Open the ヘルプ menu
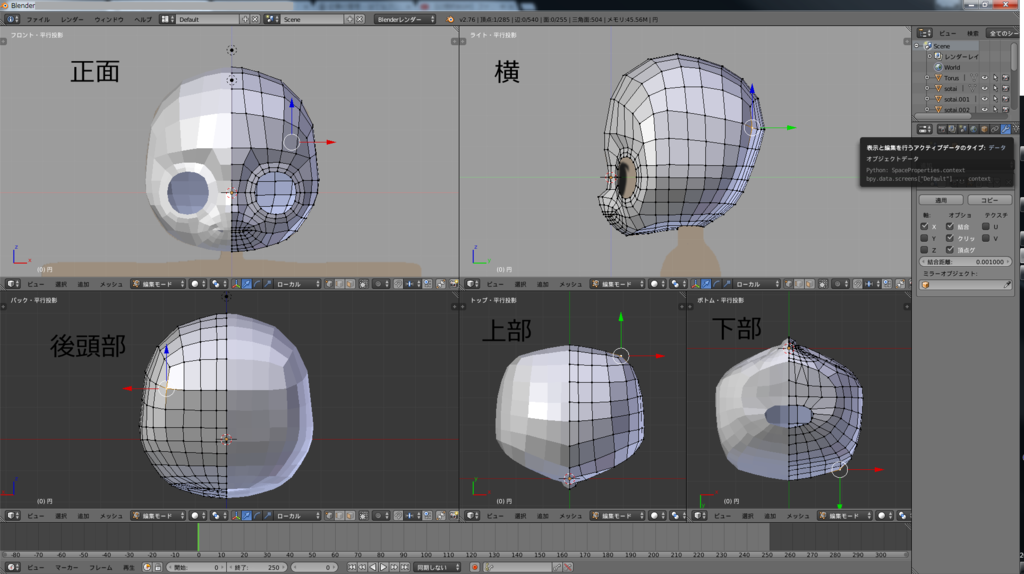 [x=143, y=20]
